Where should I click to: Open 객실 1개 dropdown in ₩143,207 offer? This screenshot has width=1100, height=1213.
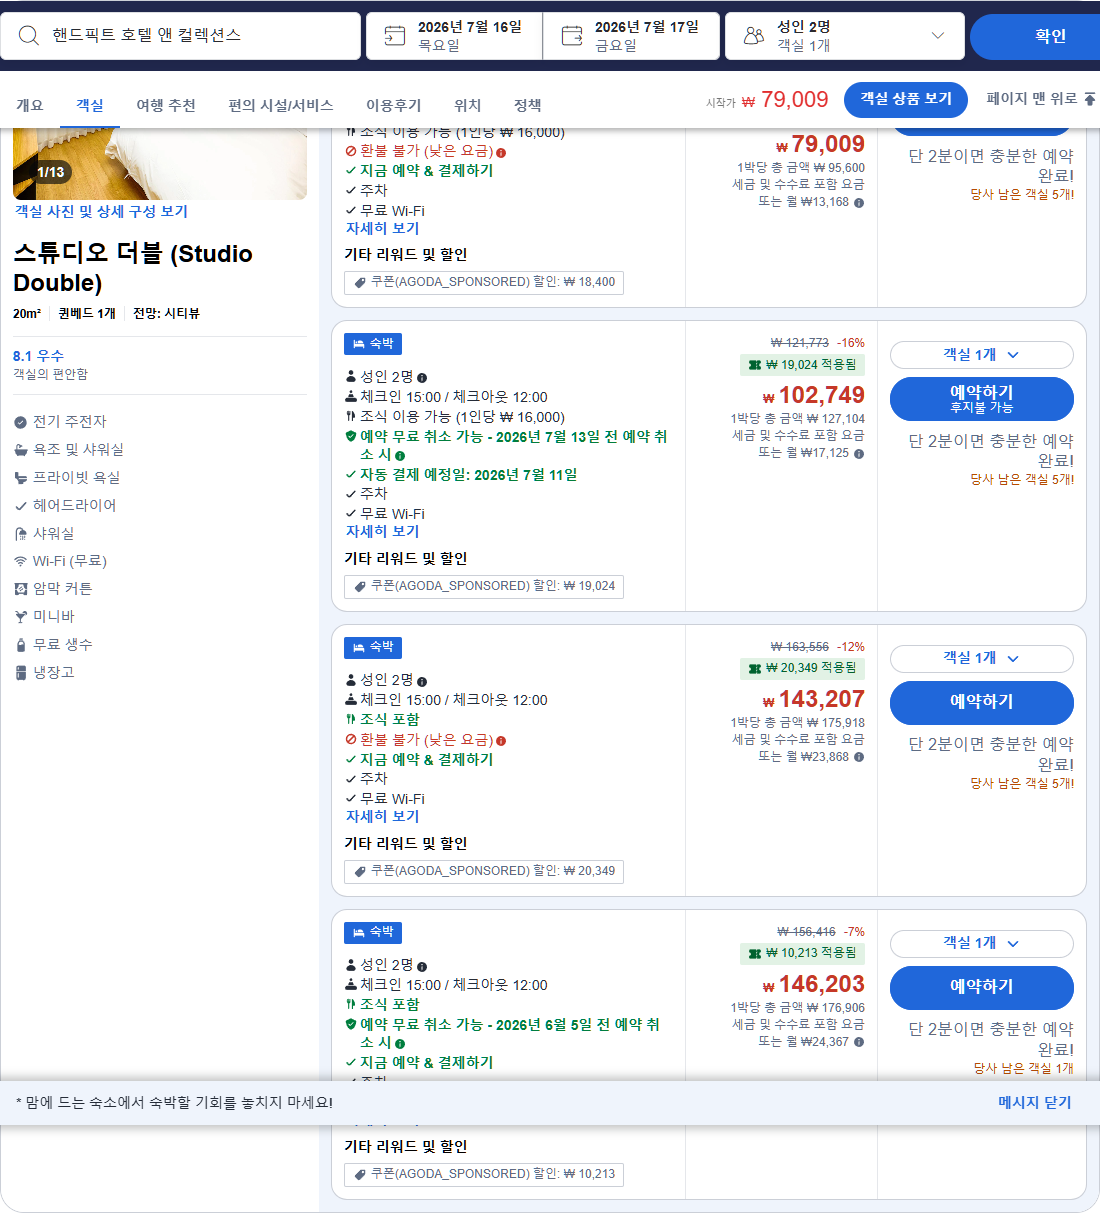(981, 658)
